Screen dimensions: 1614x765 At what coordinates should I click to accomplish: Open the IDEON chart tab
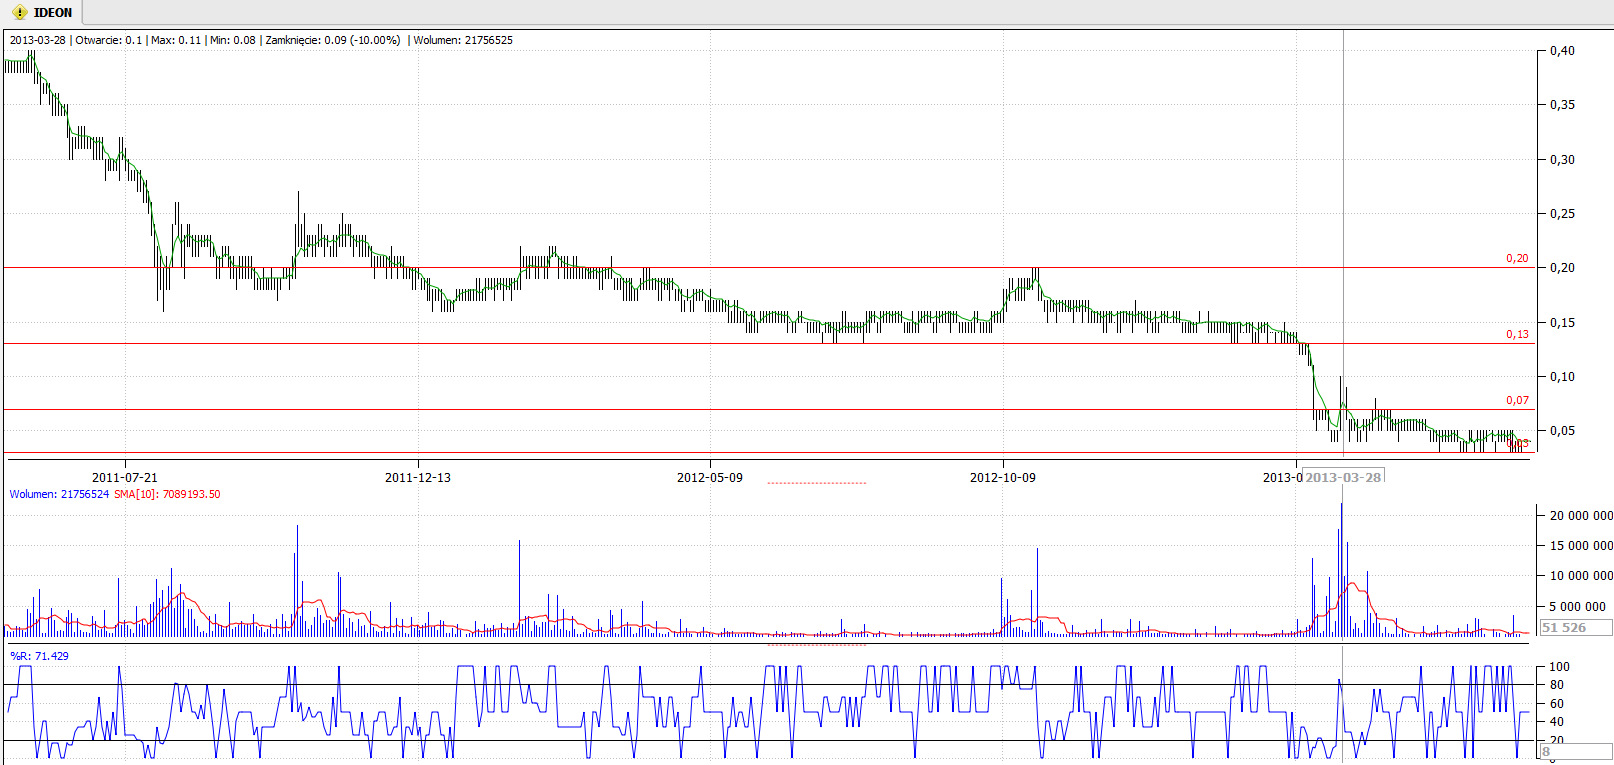pyautogui.click(x=41, y=13)
